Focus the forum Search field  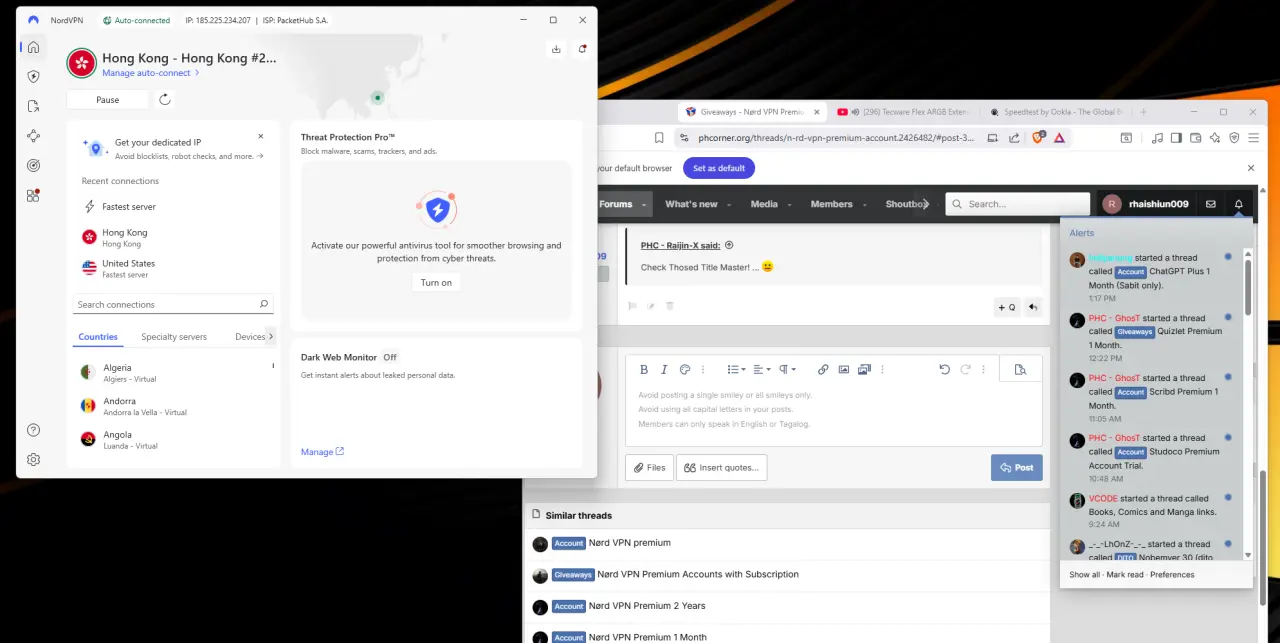pyautogui.click(x=1017, y=204)
